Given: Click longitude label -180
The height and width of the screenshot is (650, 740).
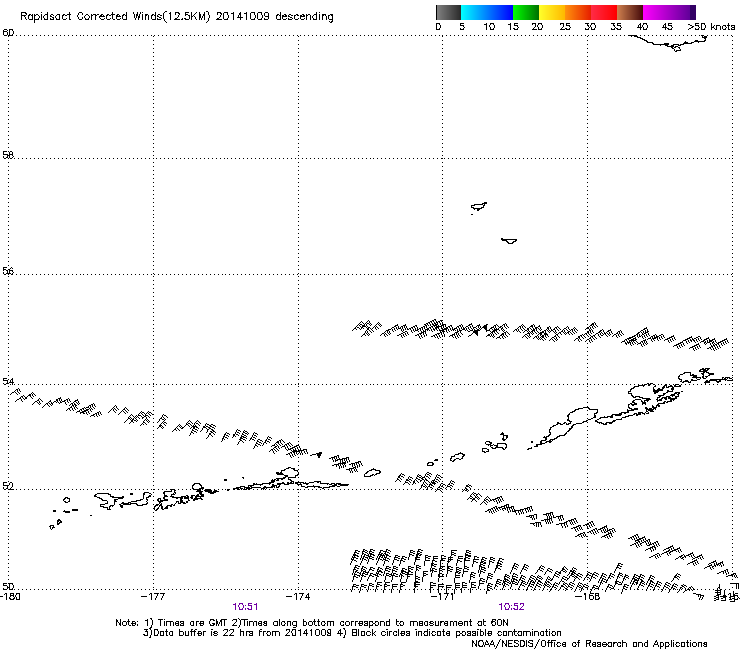Looking at the screenshot, I should tap(10, 596).
